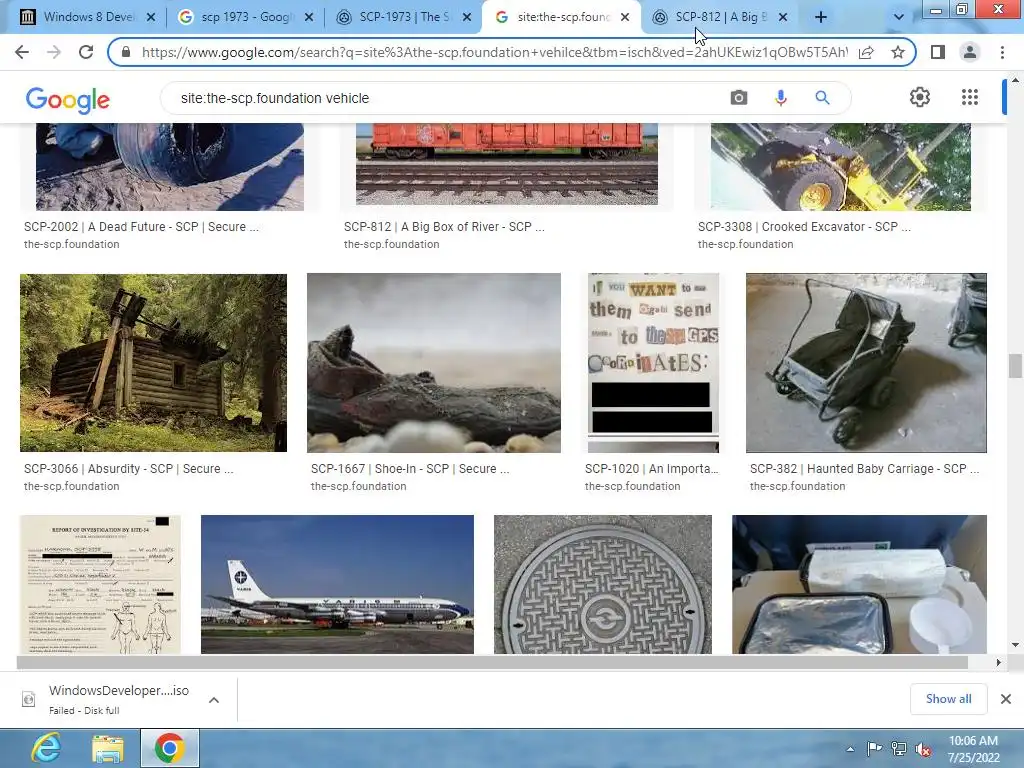Open SCP-1020 An Important result link
The image size is (1024, 768).
(x=651, y=469)
